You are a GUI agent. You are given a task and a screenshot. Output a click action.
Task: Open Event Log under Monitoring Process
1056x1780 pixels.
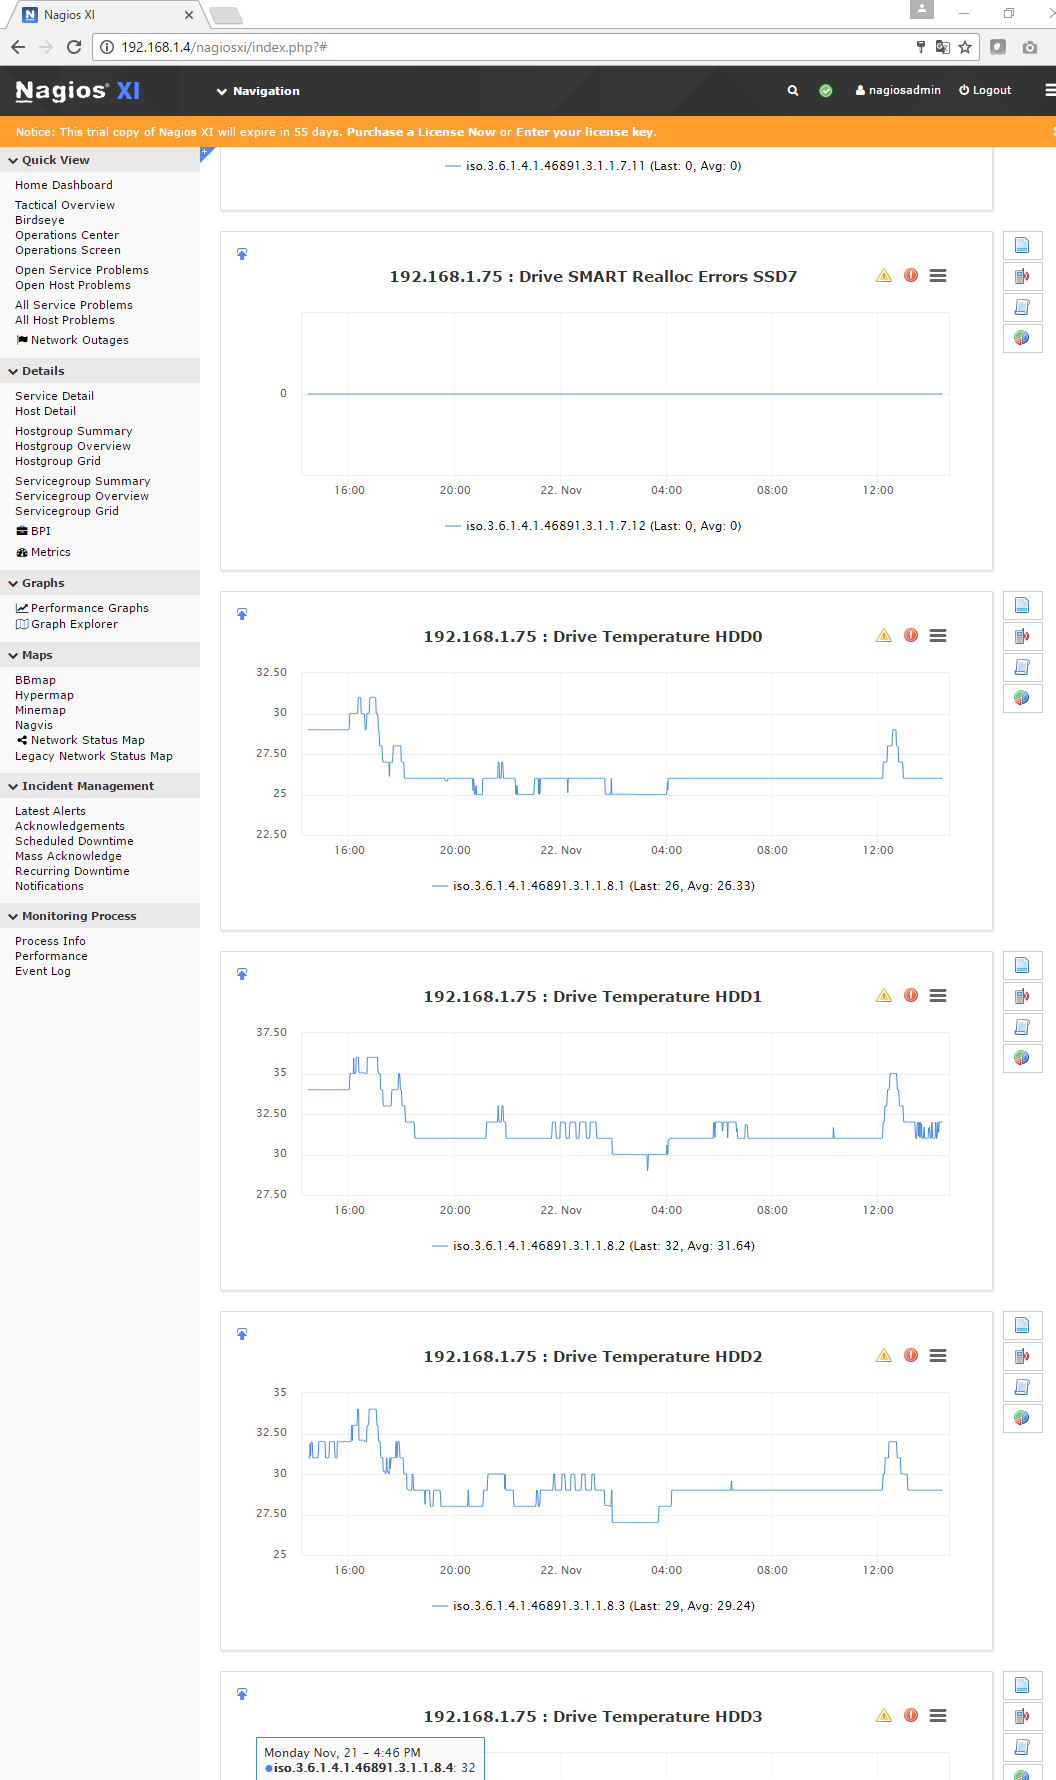pos(43,971)
